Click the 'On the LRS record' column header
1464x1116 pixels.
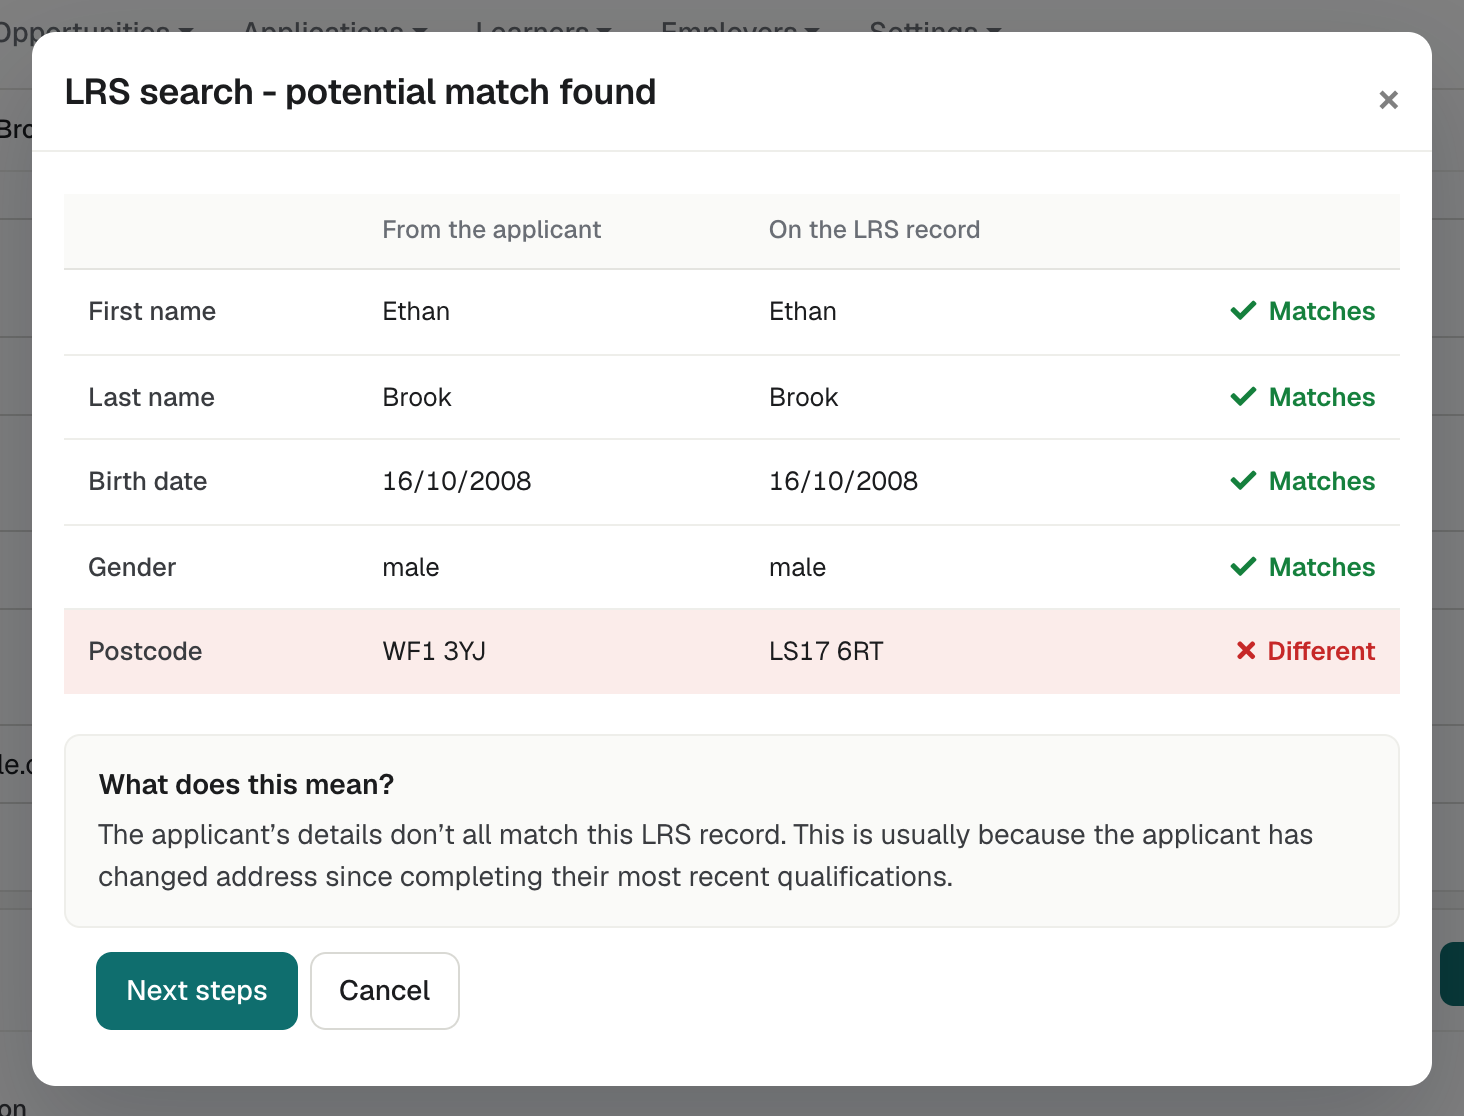coord(874,229)
